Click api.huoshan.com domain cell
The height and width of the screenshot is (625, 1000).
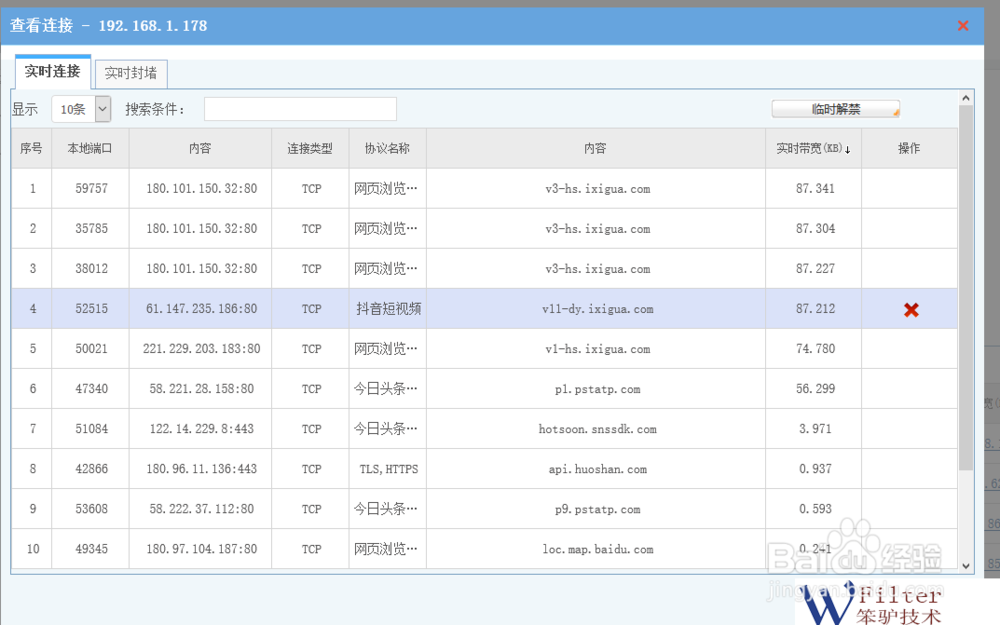(596, 469)
